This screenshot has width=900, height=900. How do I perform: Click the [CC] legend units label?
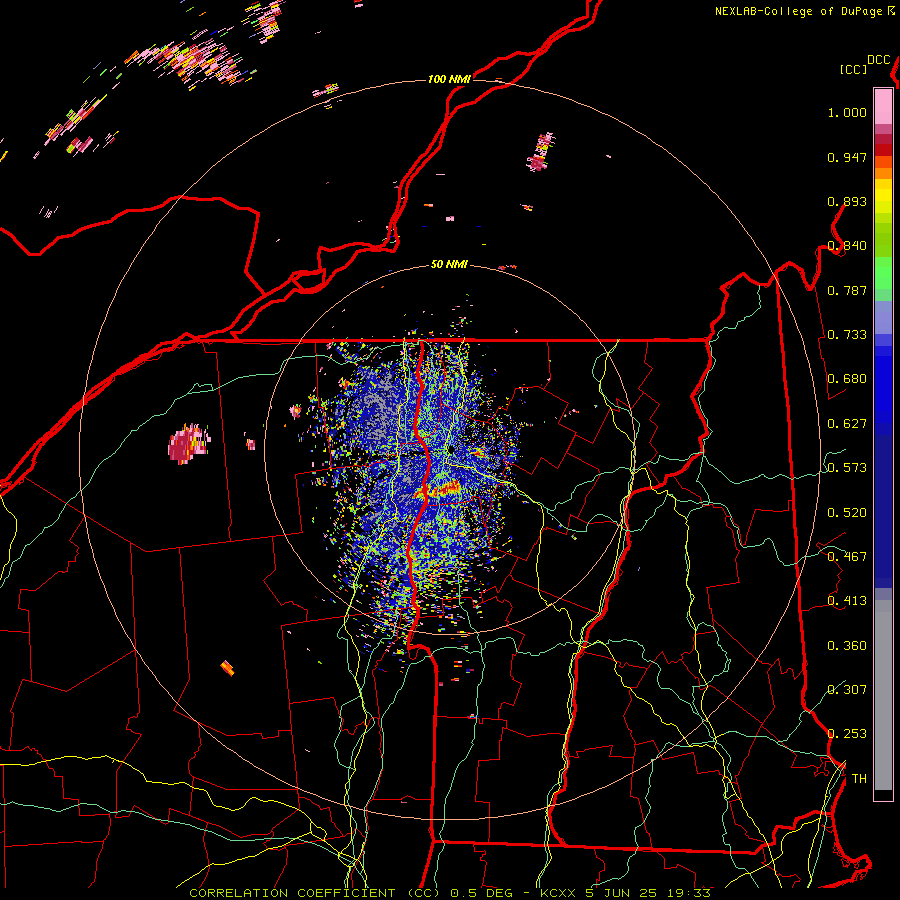point(853,69)
